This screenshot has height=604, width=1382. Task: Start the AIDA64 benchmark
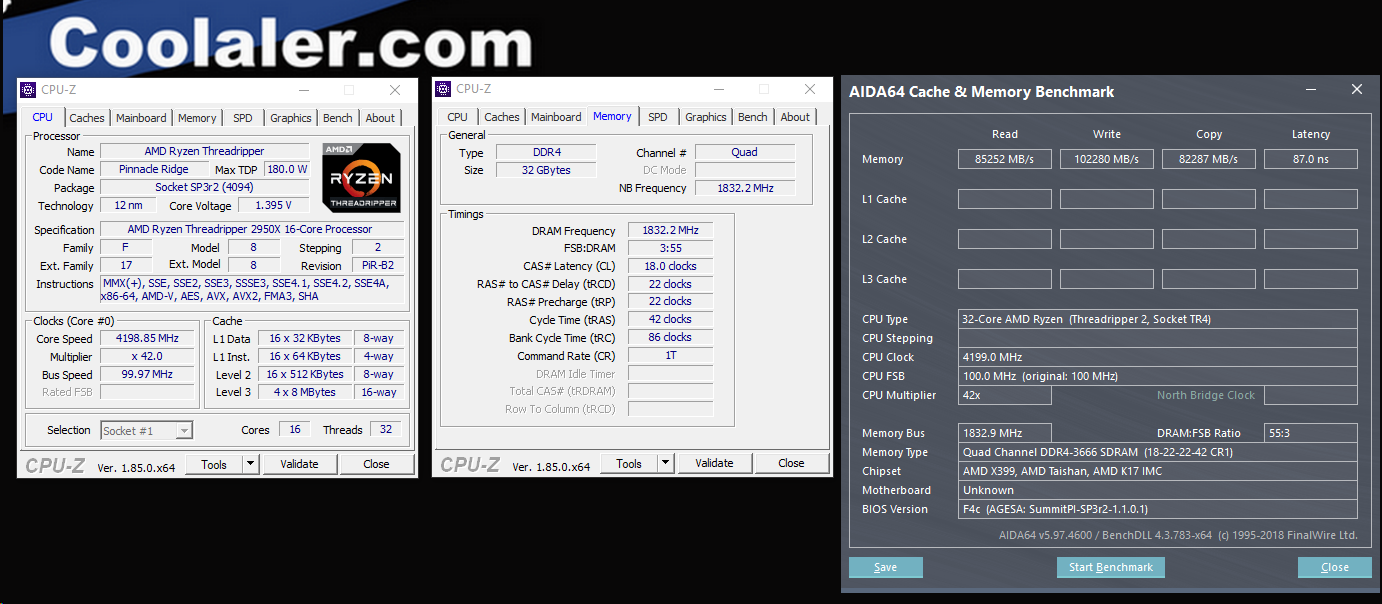1111,567
